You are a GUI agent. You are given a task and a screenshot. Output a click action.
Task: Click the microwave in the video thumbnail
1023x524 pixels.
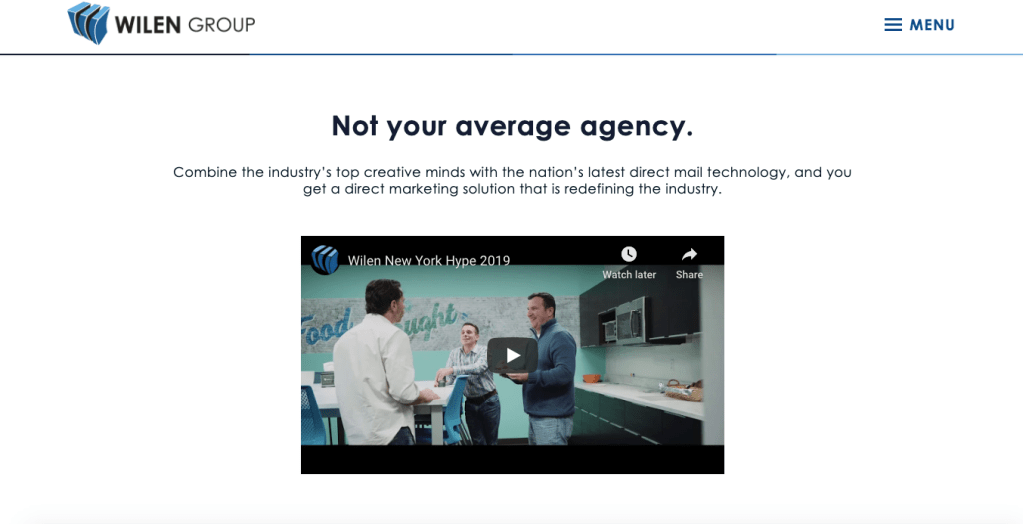point(628,323)
